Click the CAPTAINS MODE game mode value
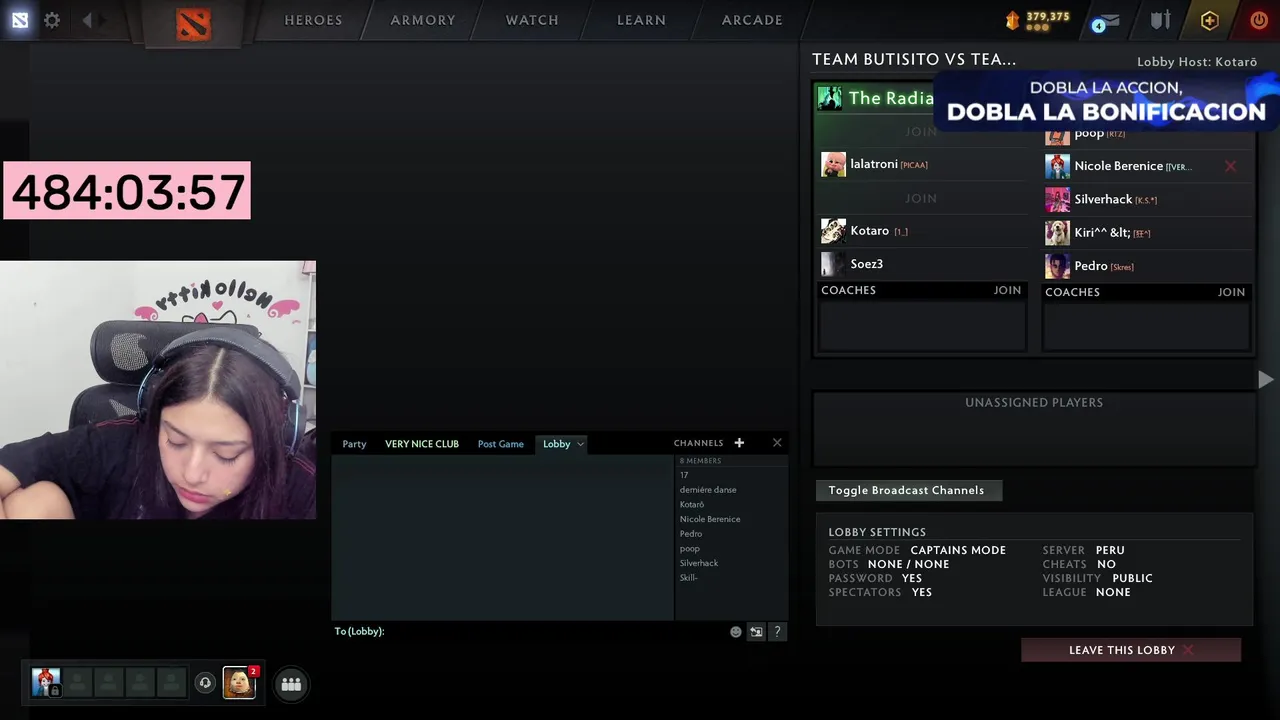 (x=958, y=550)
